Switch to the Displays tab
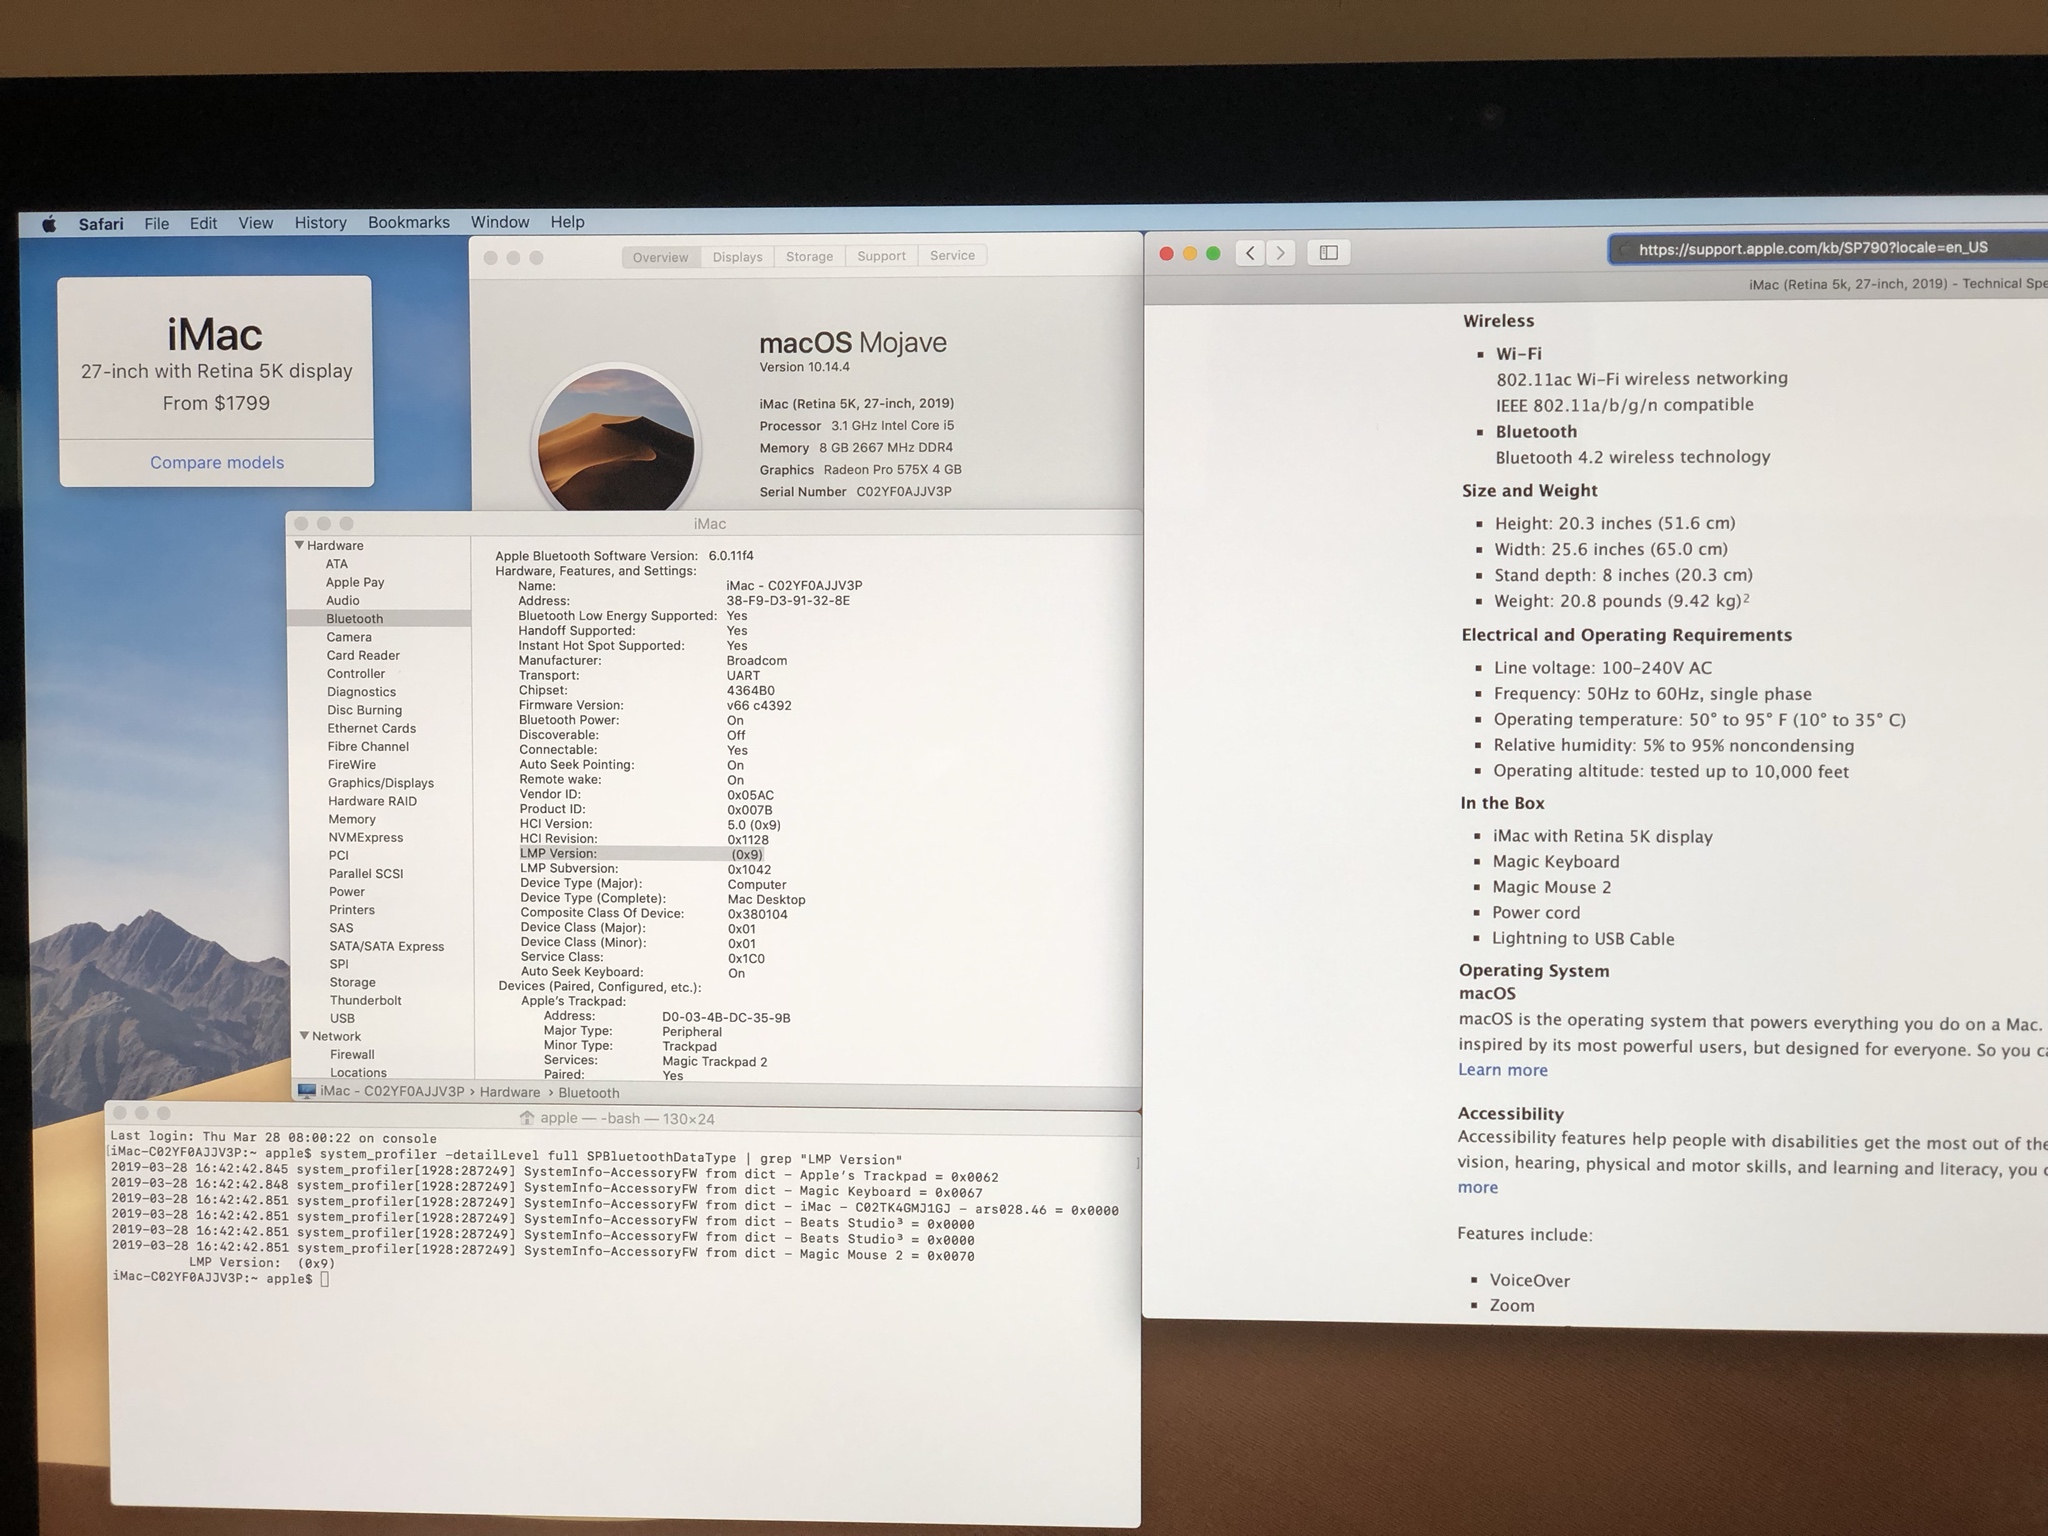 pos(737,257)
